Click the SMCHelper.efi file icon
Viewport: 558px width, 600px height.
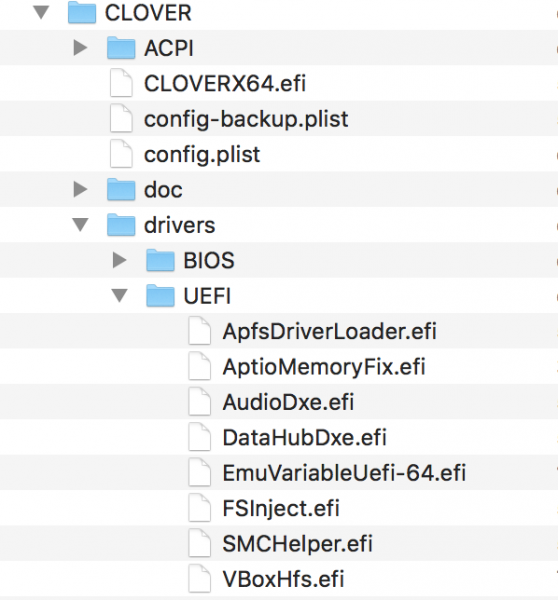tap(200, 543)
